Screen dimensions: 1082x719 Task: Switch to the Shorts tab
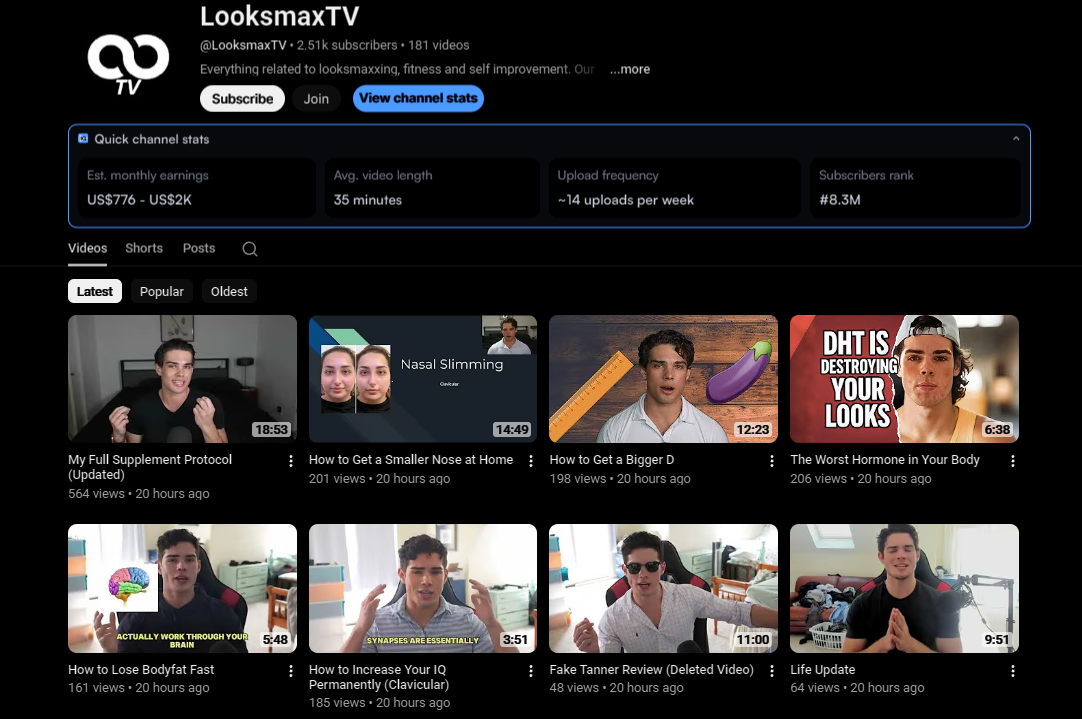[x=144, y=248]
